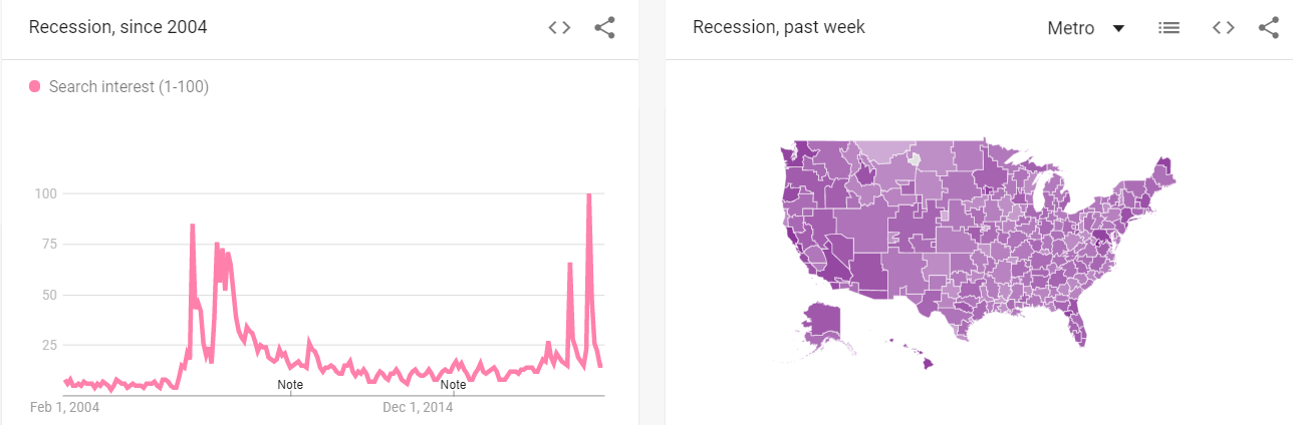Click the "Recession, past week" title
1293x425 pixels.
click(x=779, y=28)
